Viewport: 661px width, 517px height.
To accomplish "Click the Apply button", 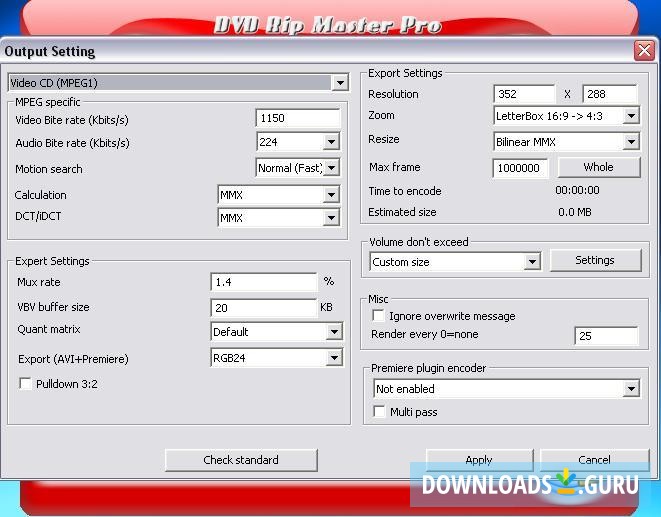I will [x=479, y=460].
